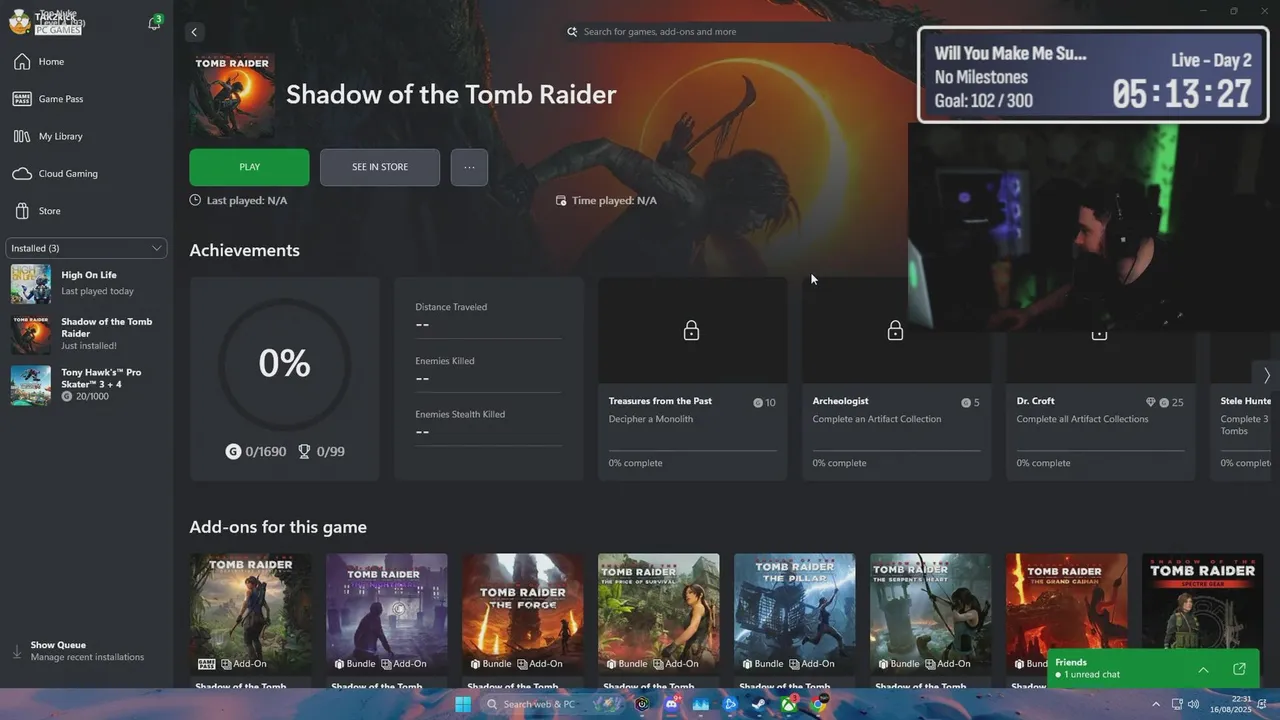Select High On Life in installed list

(x=86, y=283)
